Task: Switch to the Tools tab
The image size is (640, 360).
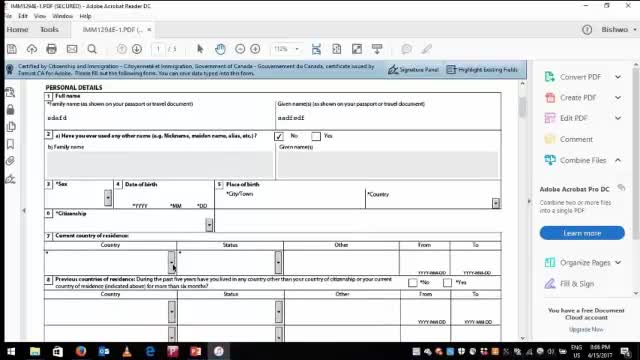Action: pyautogui.click(x=49, y=29)
